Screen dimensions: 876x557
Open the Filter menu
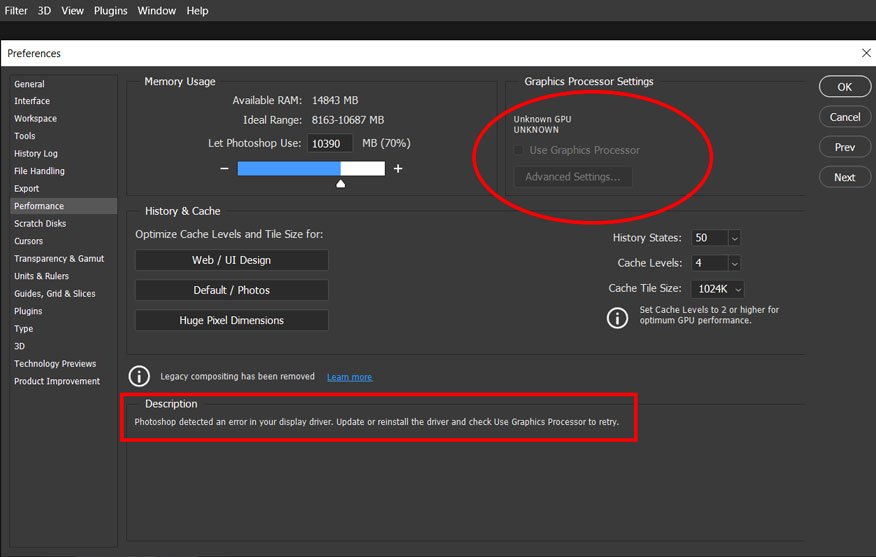pyautogui.click(x=16, y=11)
